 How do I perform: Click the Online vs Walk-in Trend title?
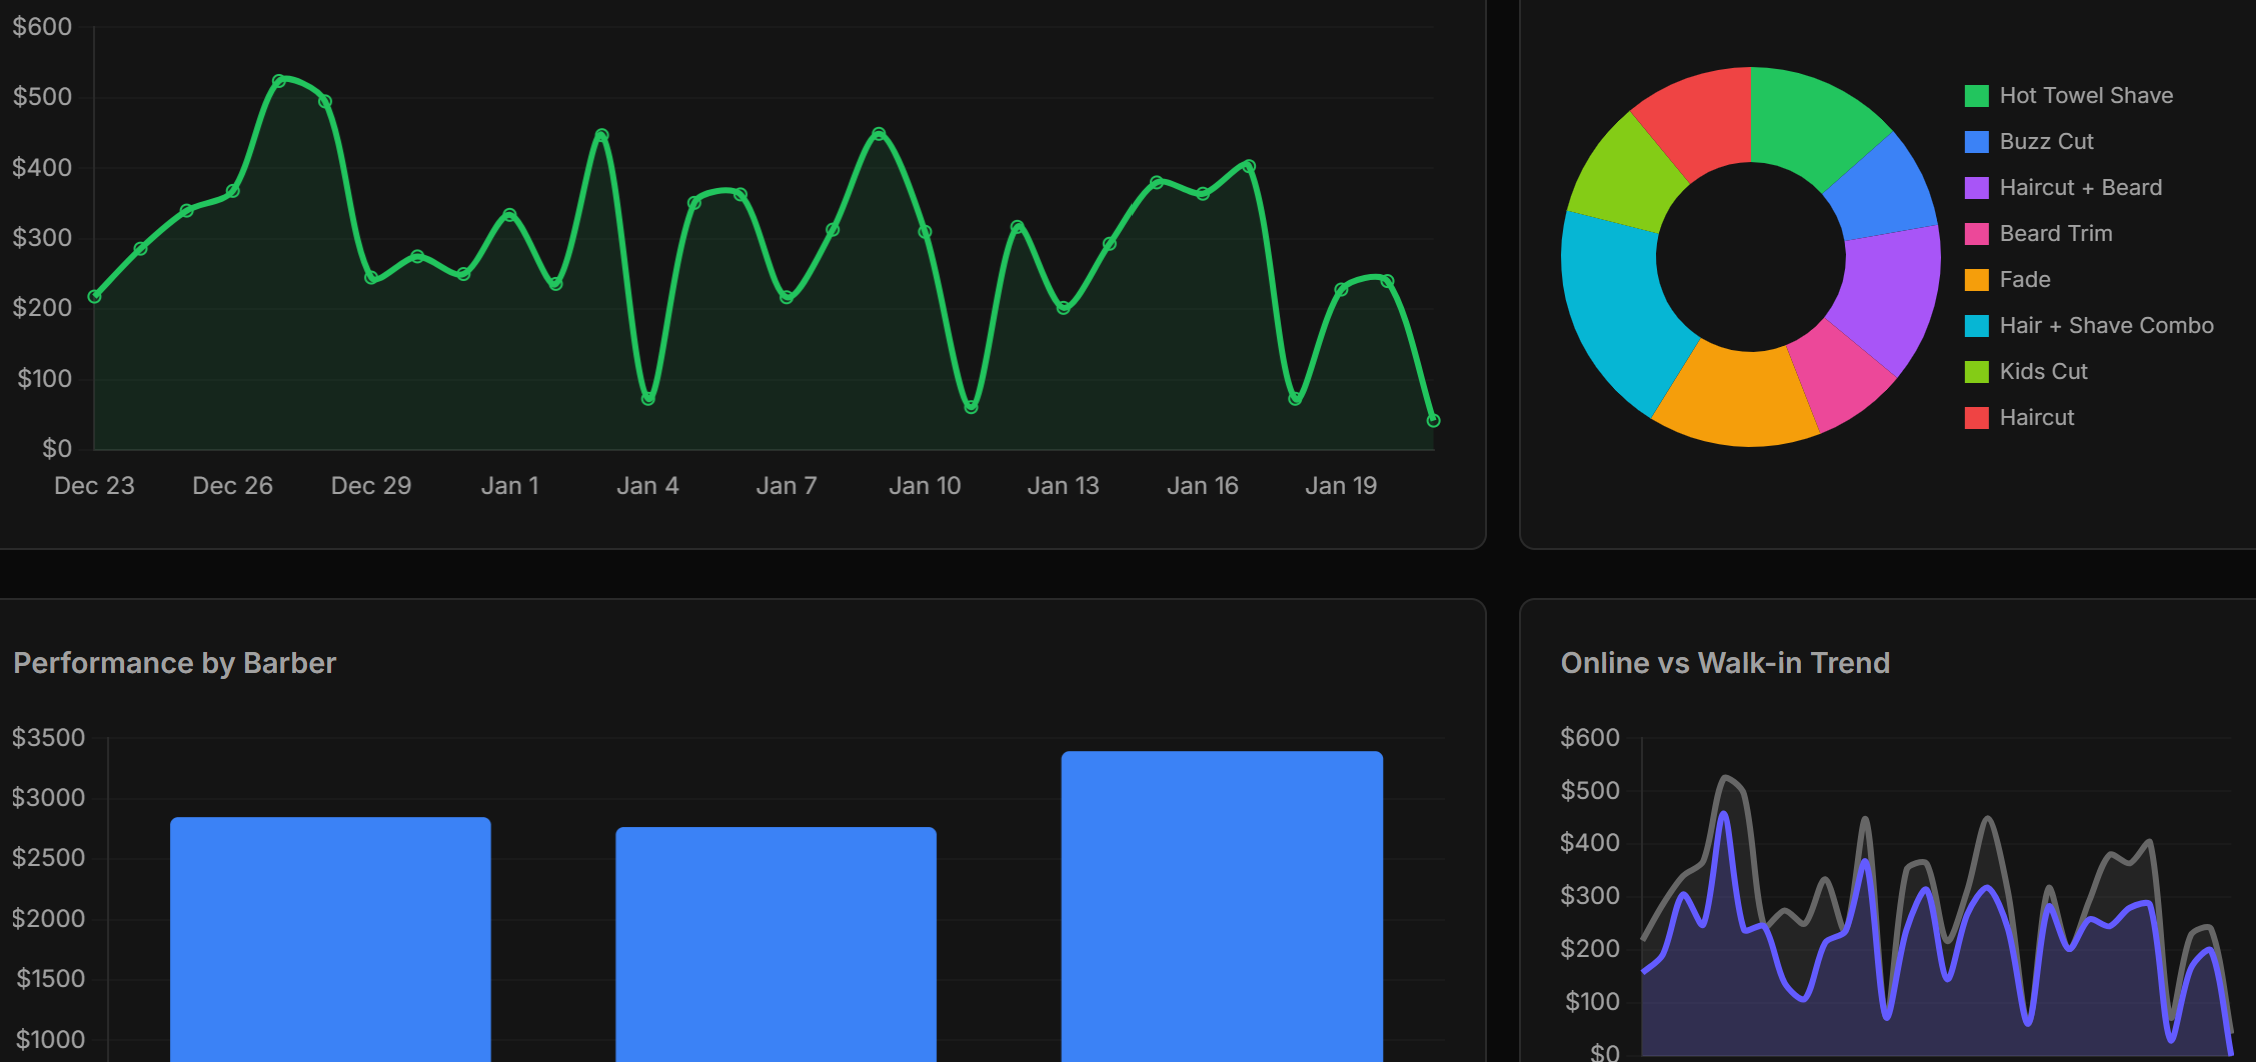click(x=1725, y=662)
